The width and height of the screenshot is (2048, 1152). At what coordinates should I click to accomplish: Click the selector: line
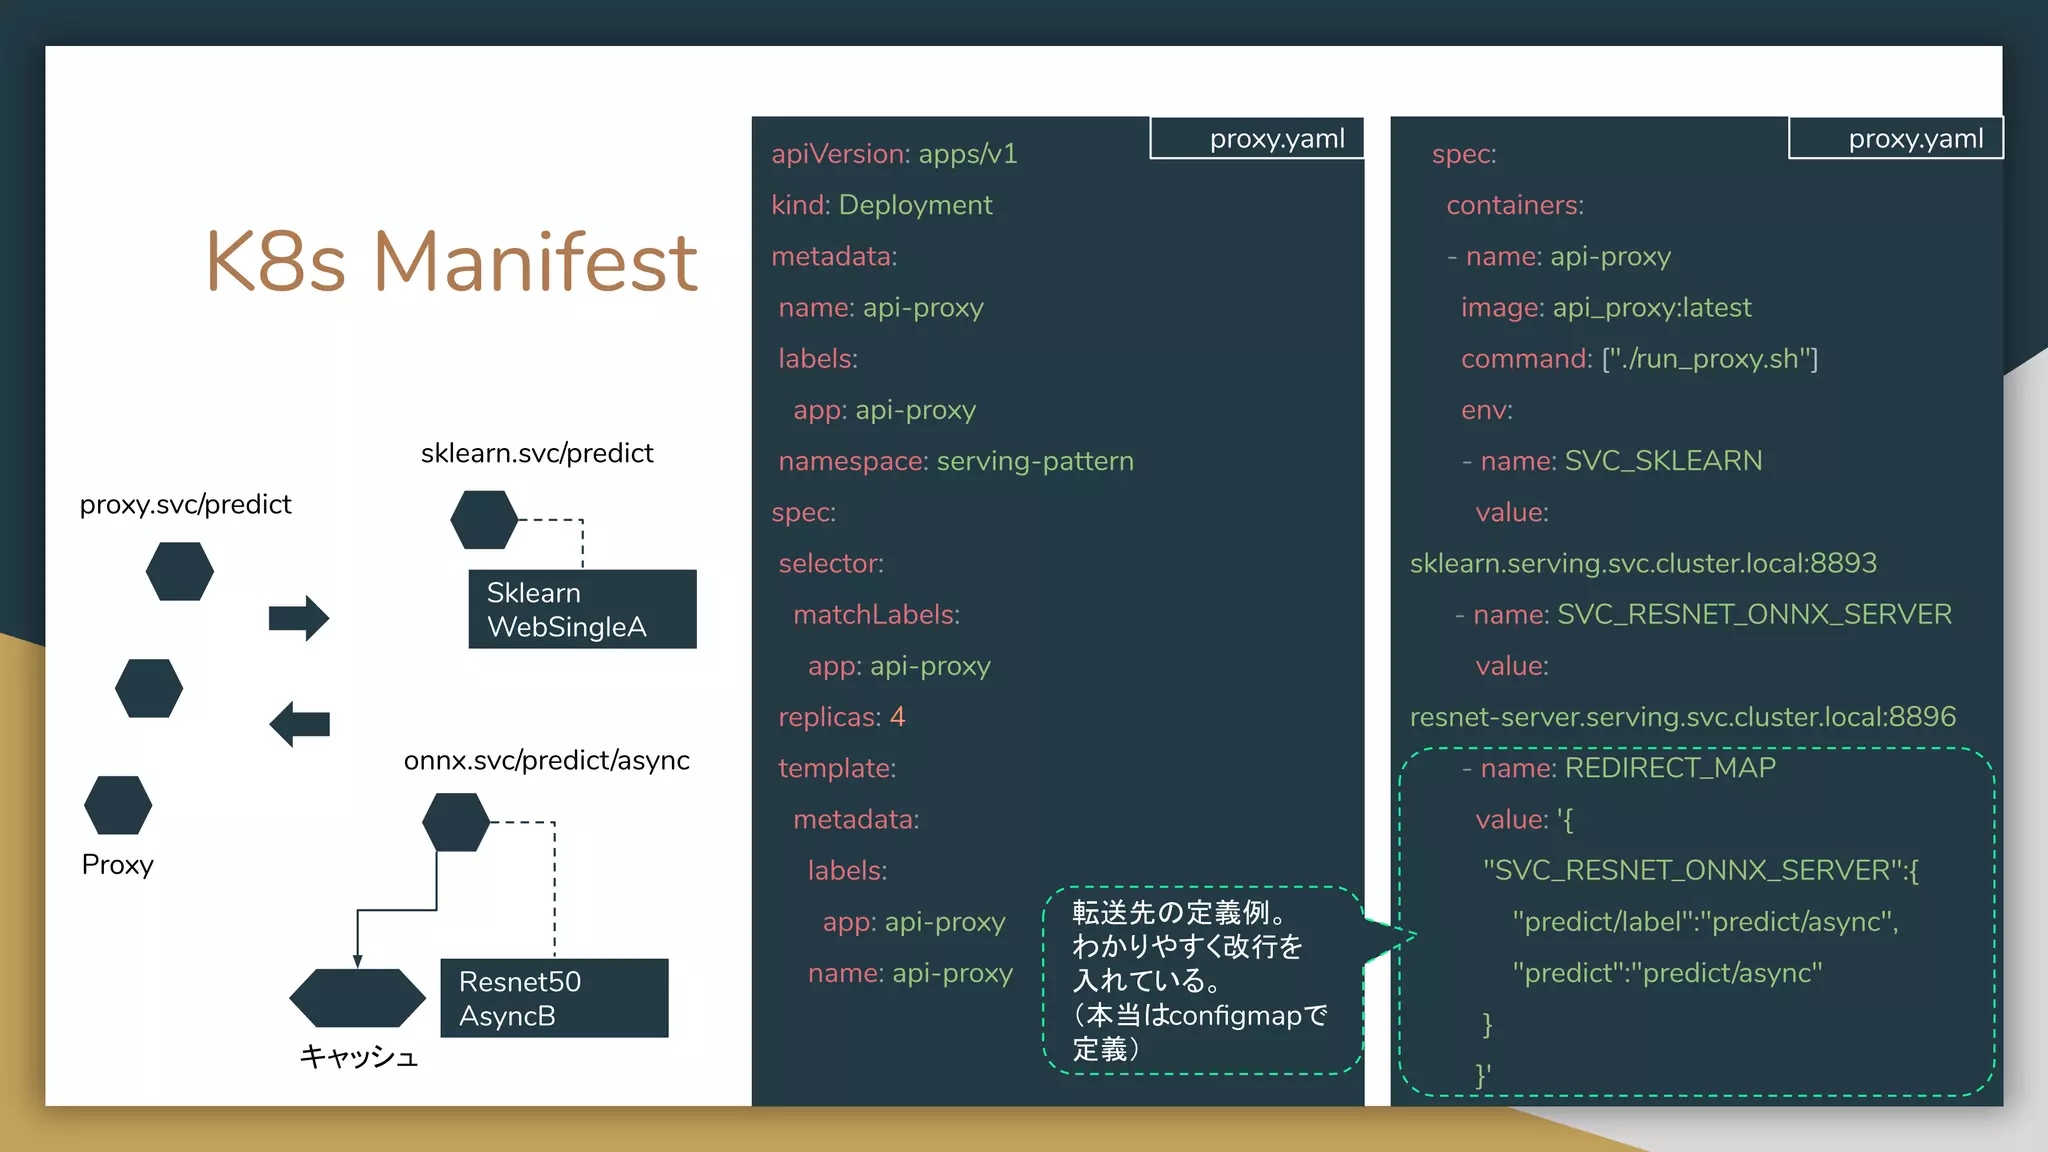(x=831, y=564)
